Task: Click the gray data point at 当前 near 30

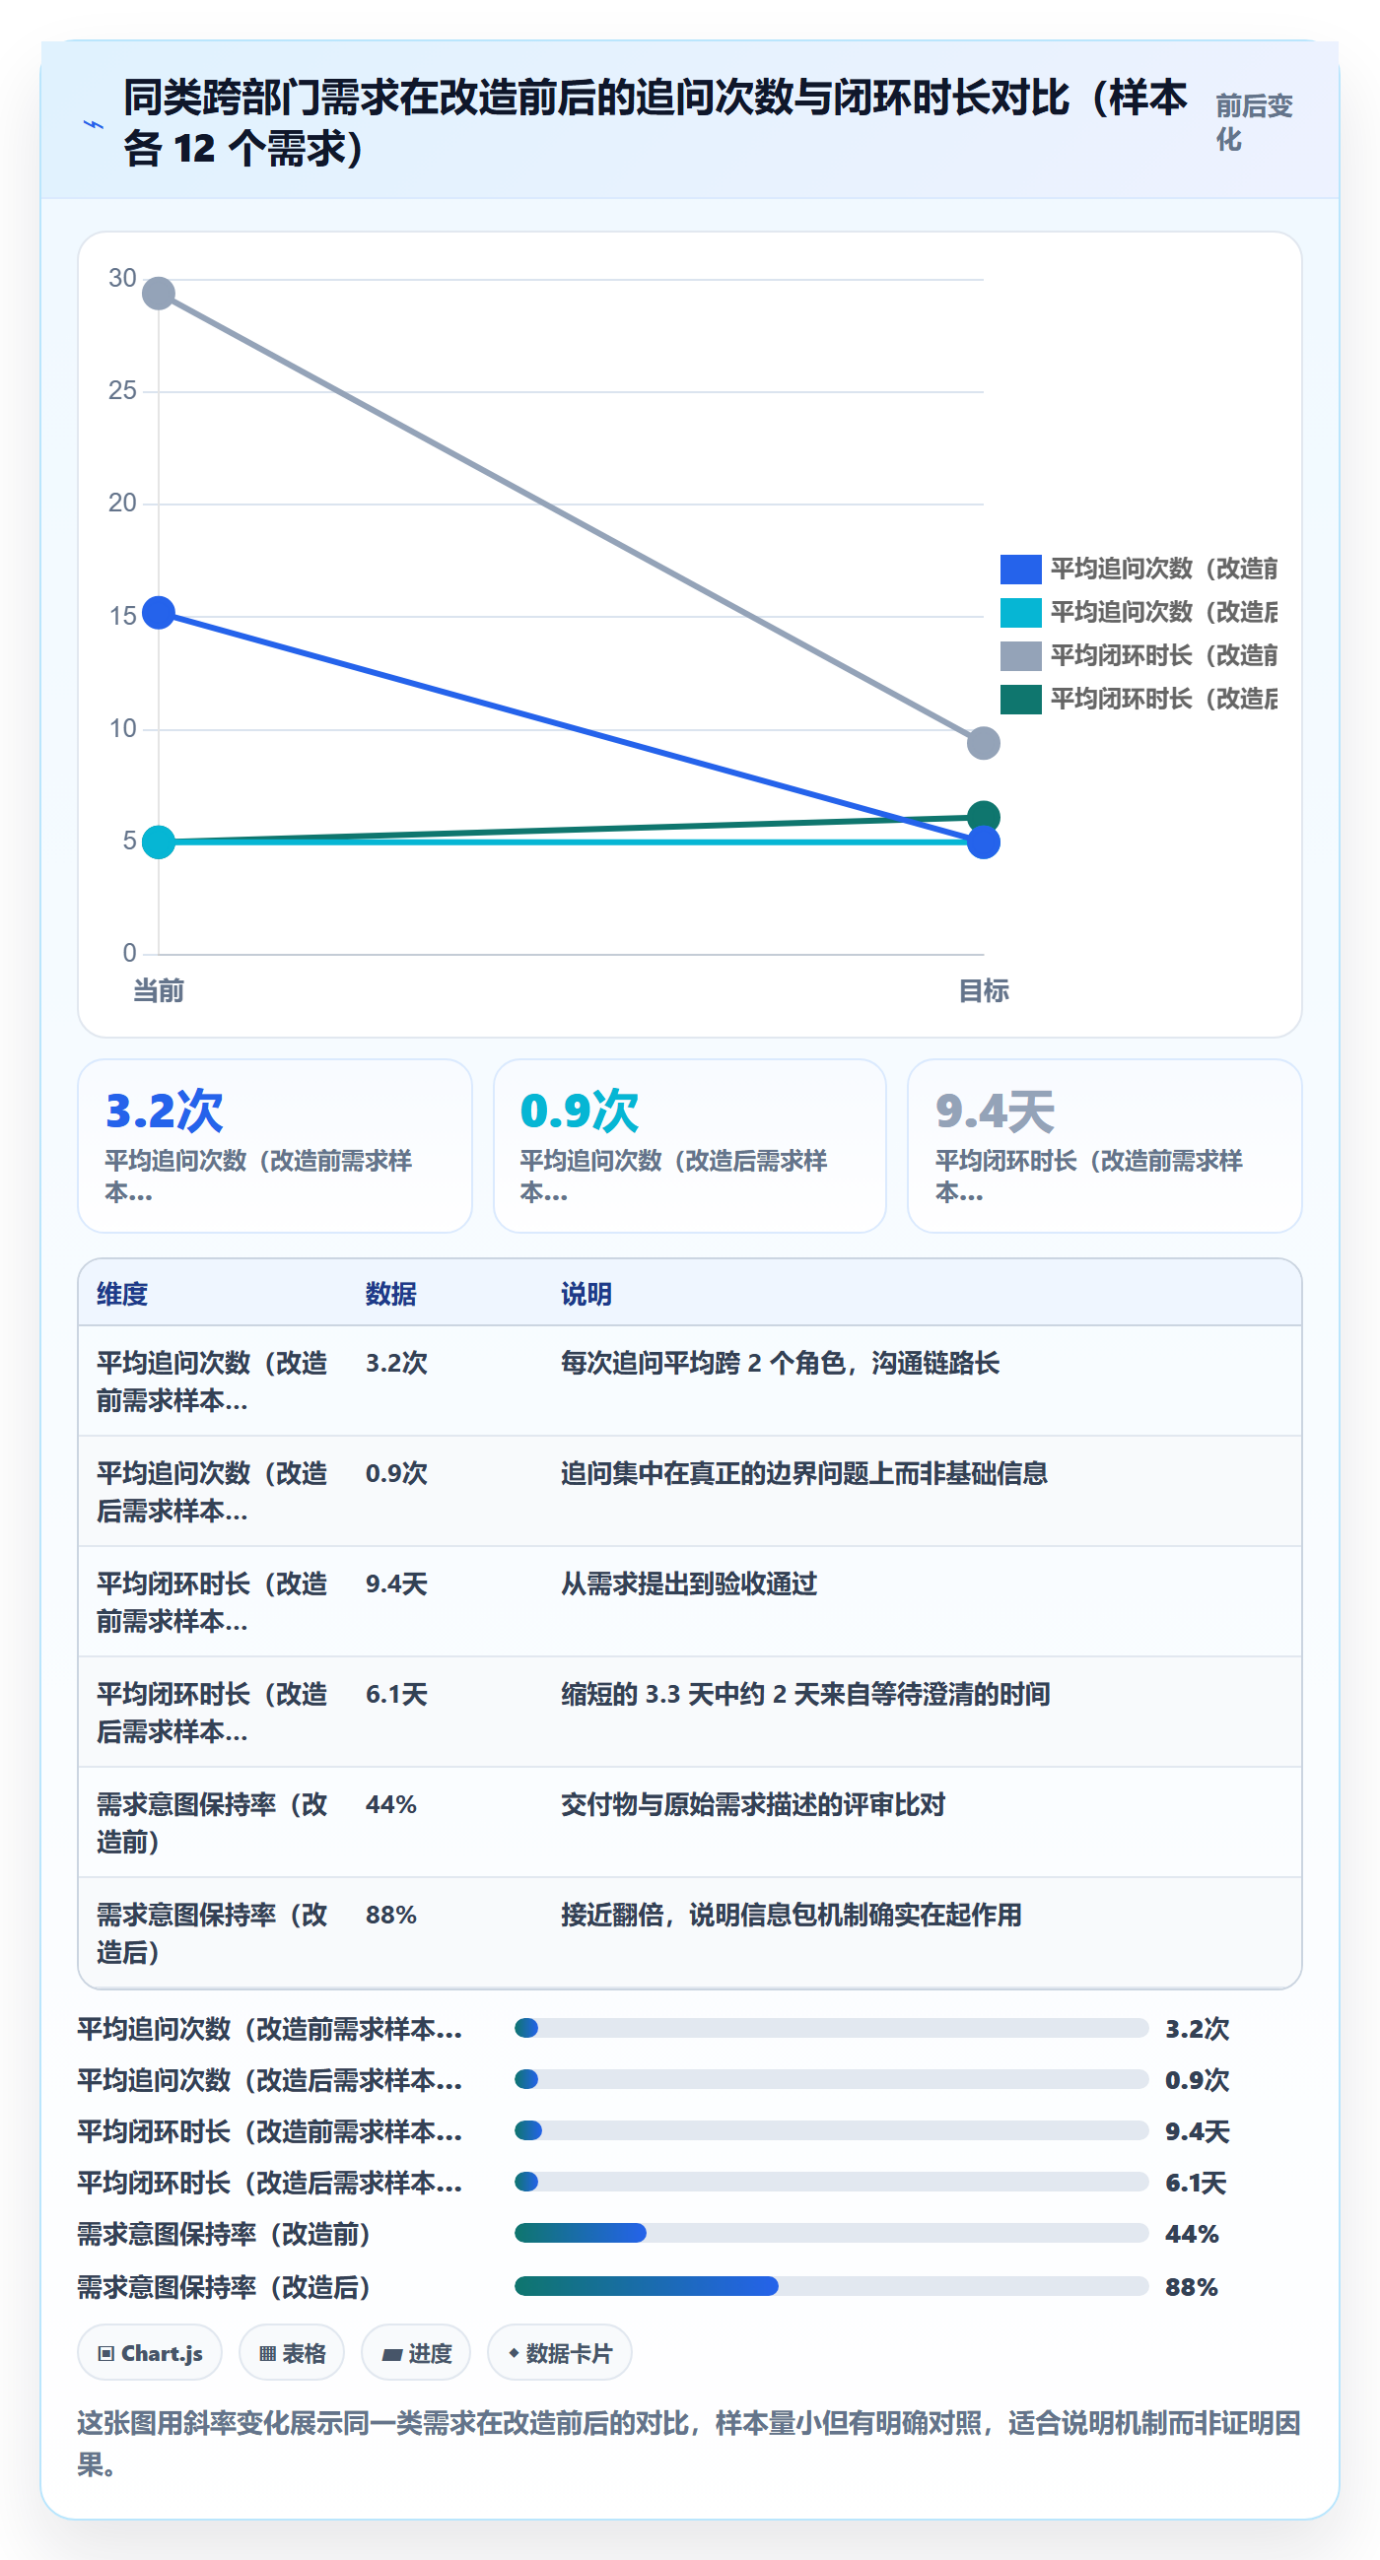Action: click(x=159, y=293)
